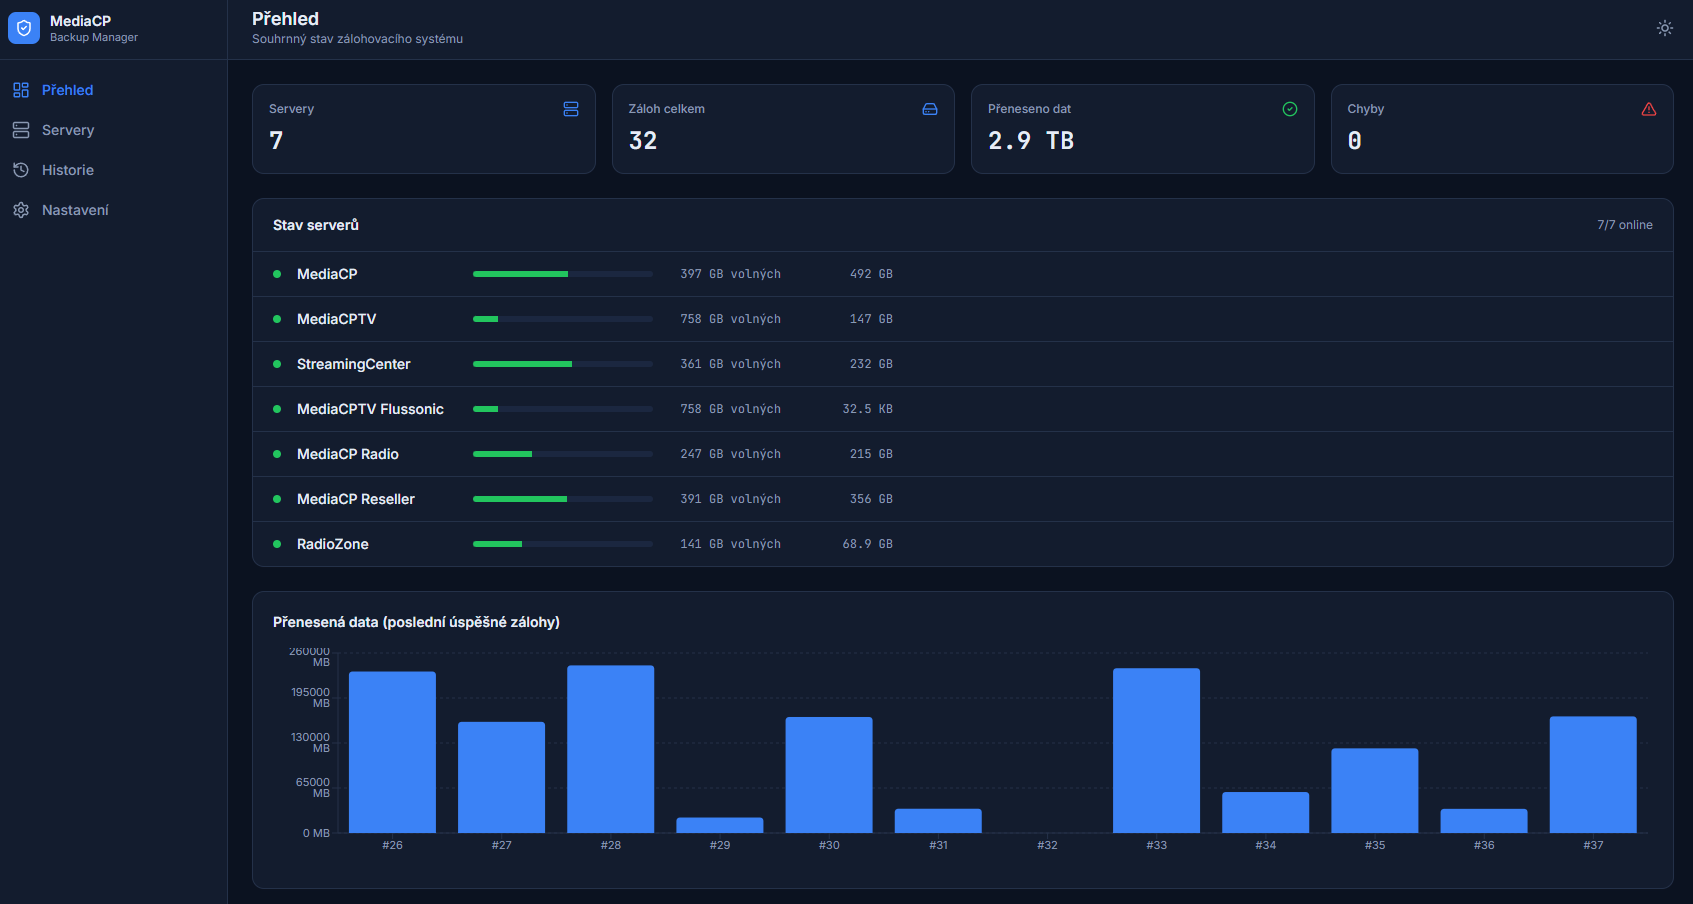The width and height of the screenshot is (1693, 904).
Task: Click the MediaCPTV Flussonic server name
Action: (370, 409)
